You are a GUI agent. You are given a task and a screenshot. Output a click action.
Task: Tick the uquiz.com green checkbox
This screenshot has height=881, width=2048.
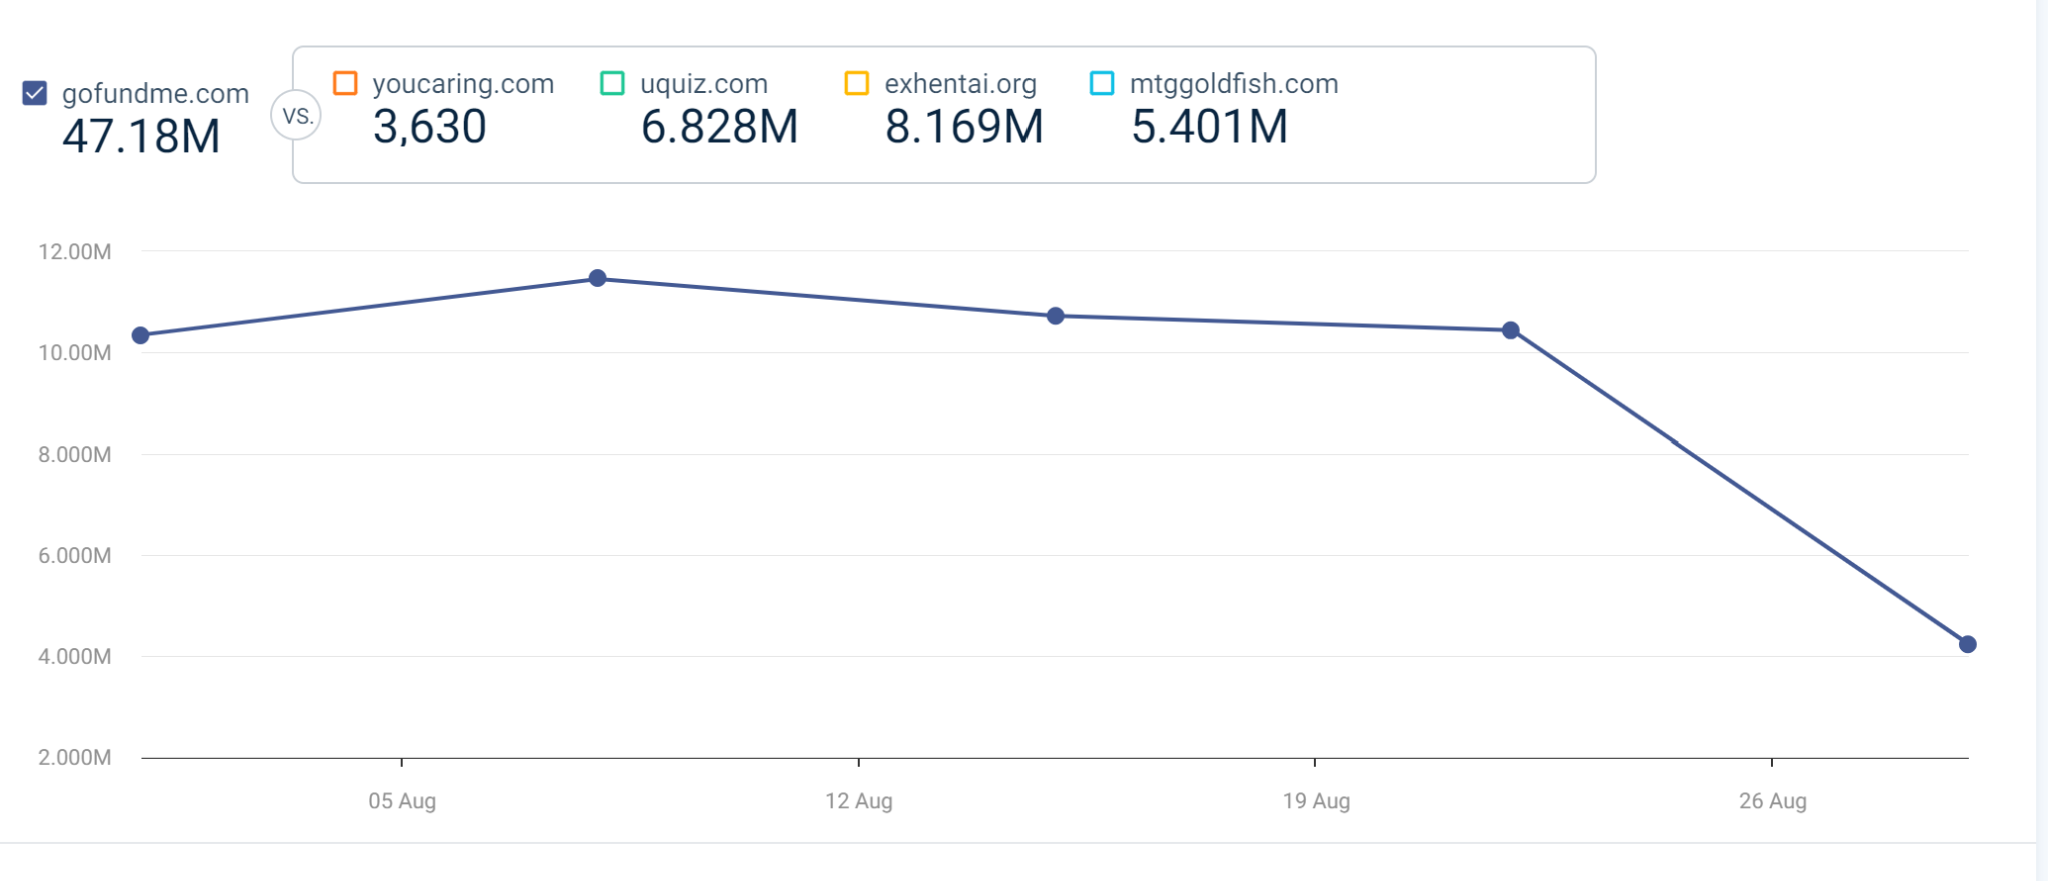(612, 83)
